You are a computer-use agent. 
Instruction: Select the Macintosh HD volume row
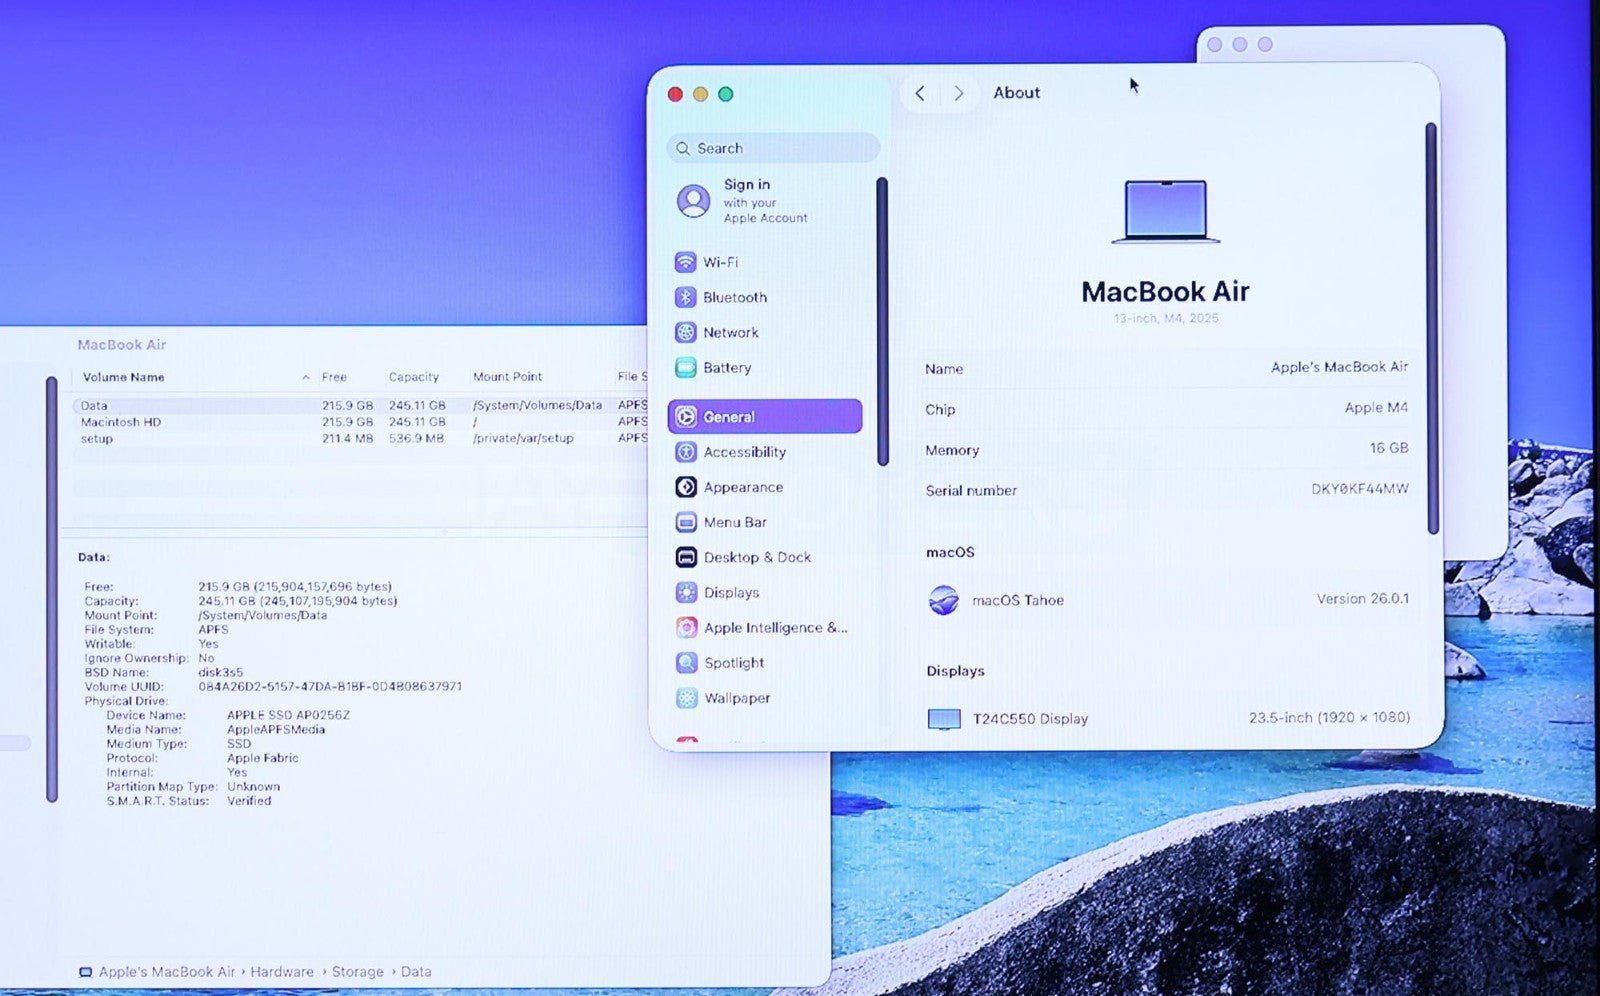point(121,422)
